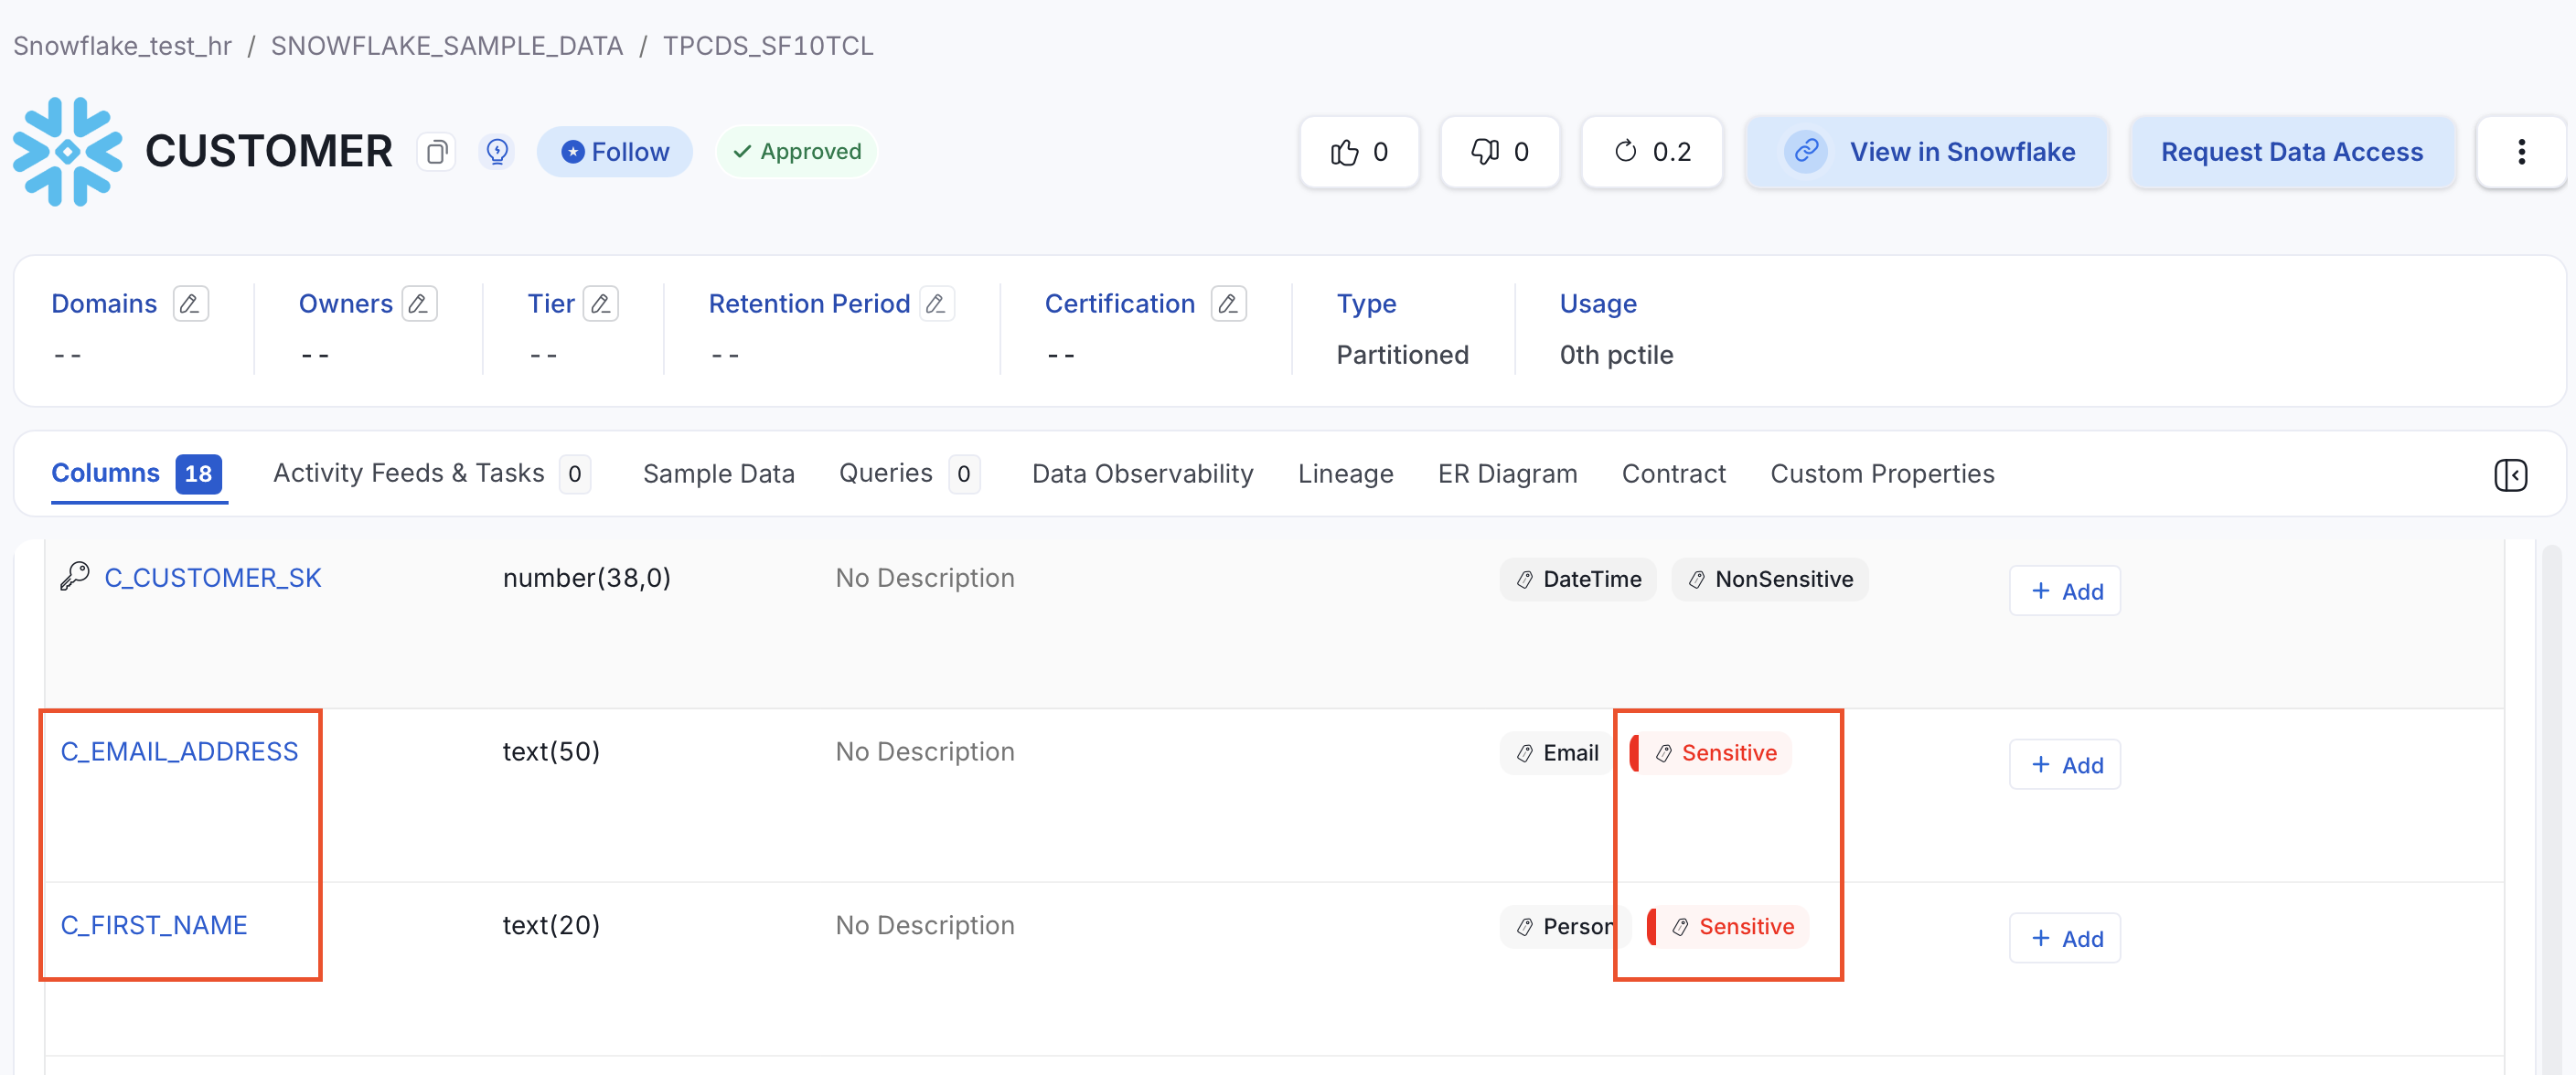Image resolution: width=2576 pixels, height=1075 pixels.
Task: Open the Contract tab
Action: (x=1673, y=474)
